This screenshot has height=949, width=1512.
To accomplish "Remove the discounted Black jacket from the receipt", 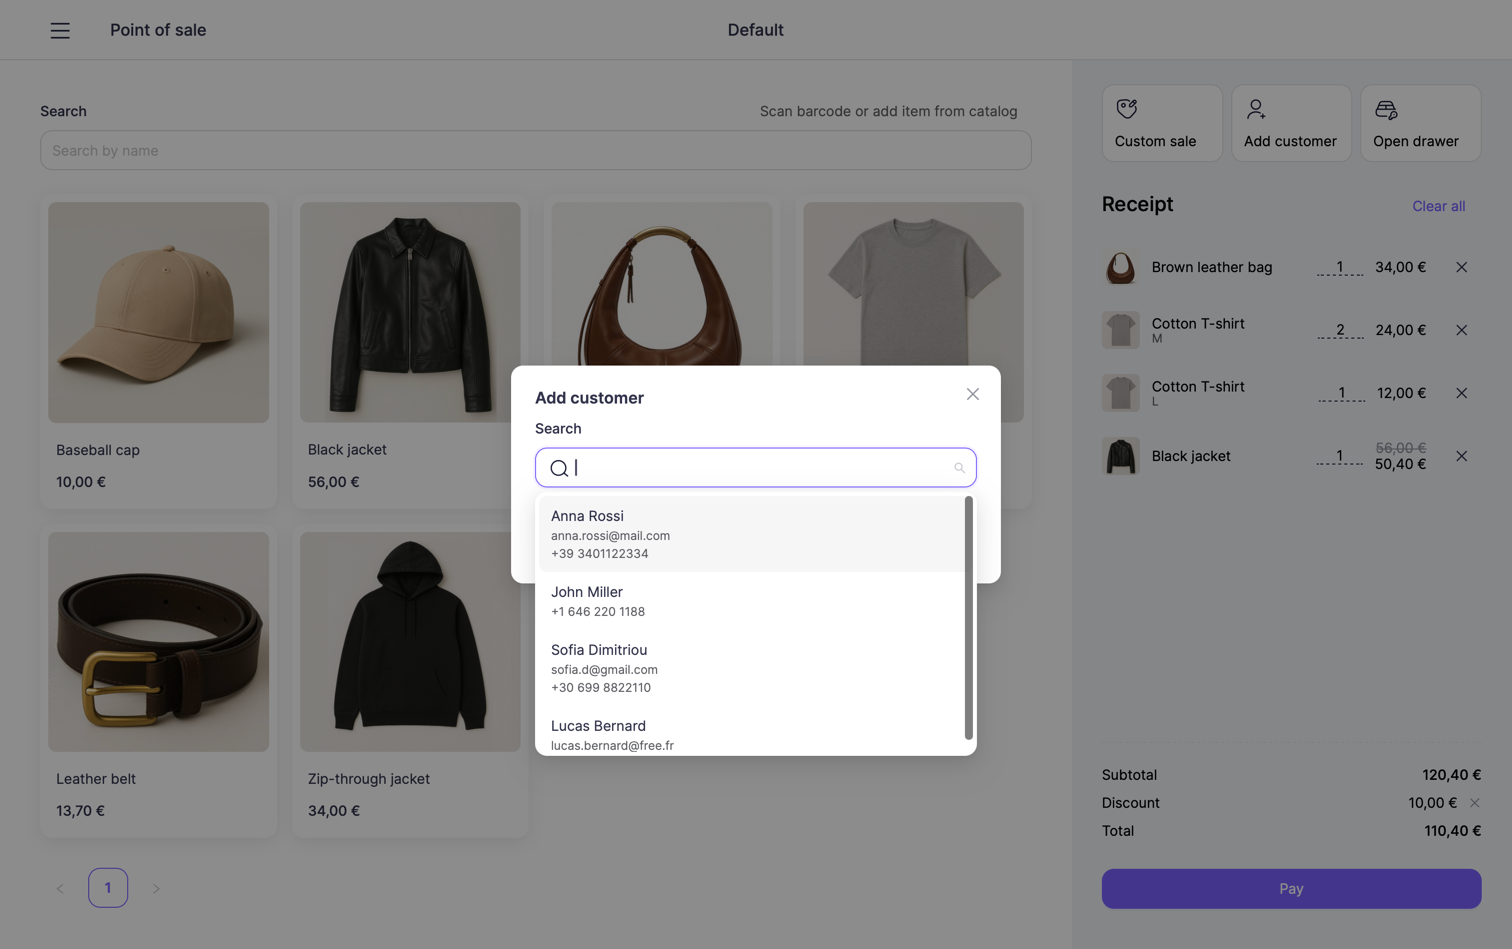I will [x=1462, y=456].
